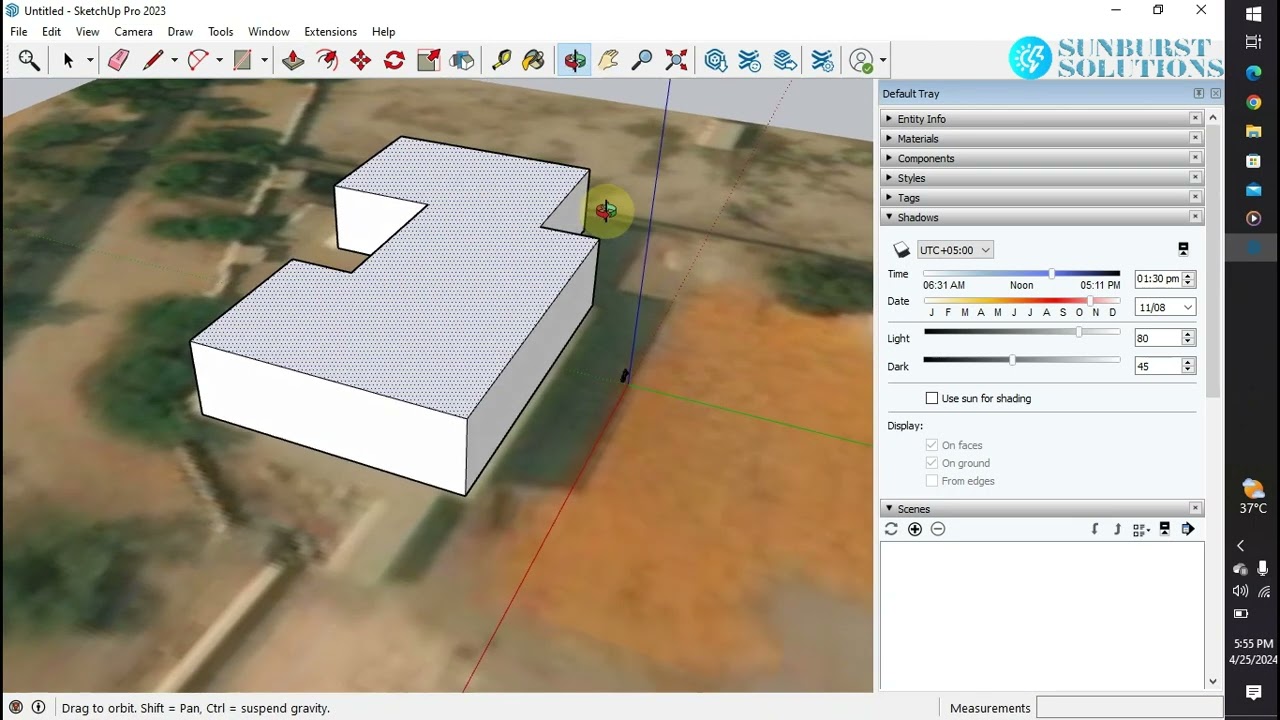Click on the Time slider handle
The height and width of the screenshot is (720, 1280).
click(1051, 273)
